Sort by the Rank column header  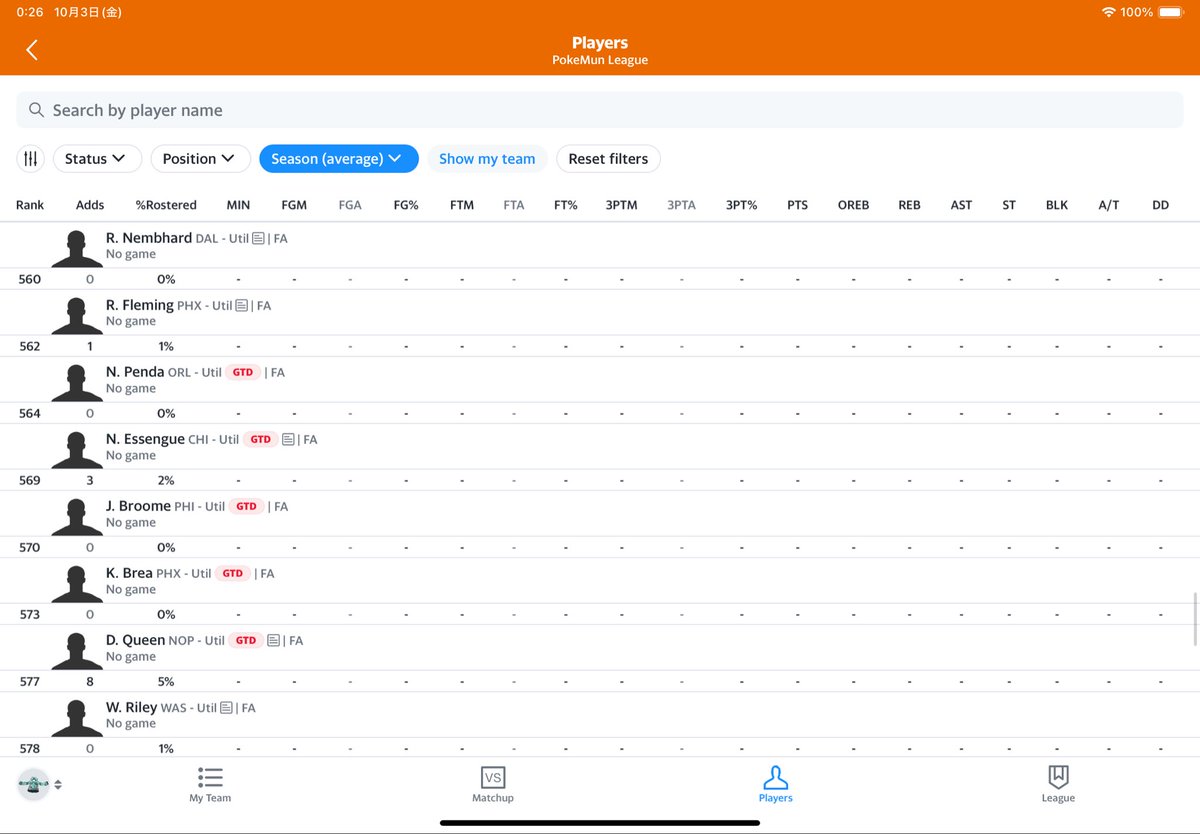[x=30, y=205]
